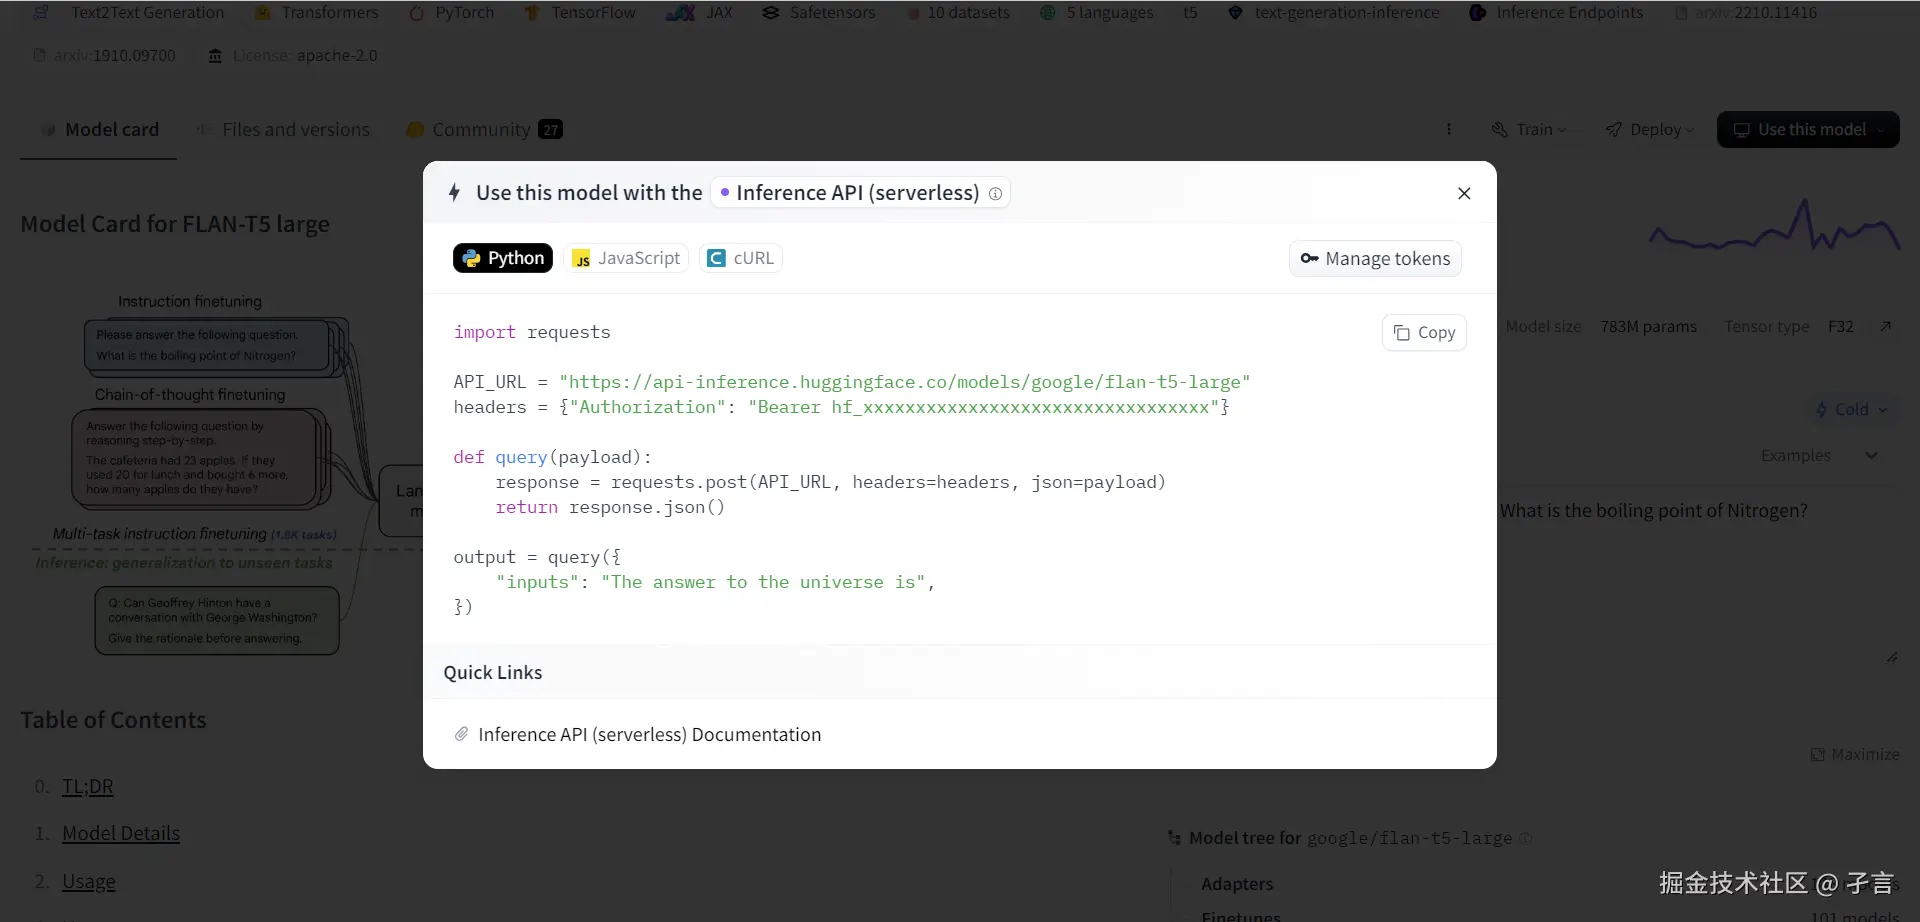Image resolution: width=1920 pixels, height=922 pixels.
Task: Click the arrow icon next to tensor type F32
Action: click(1885, 327)
